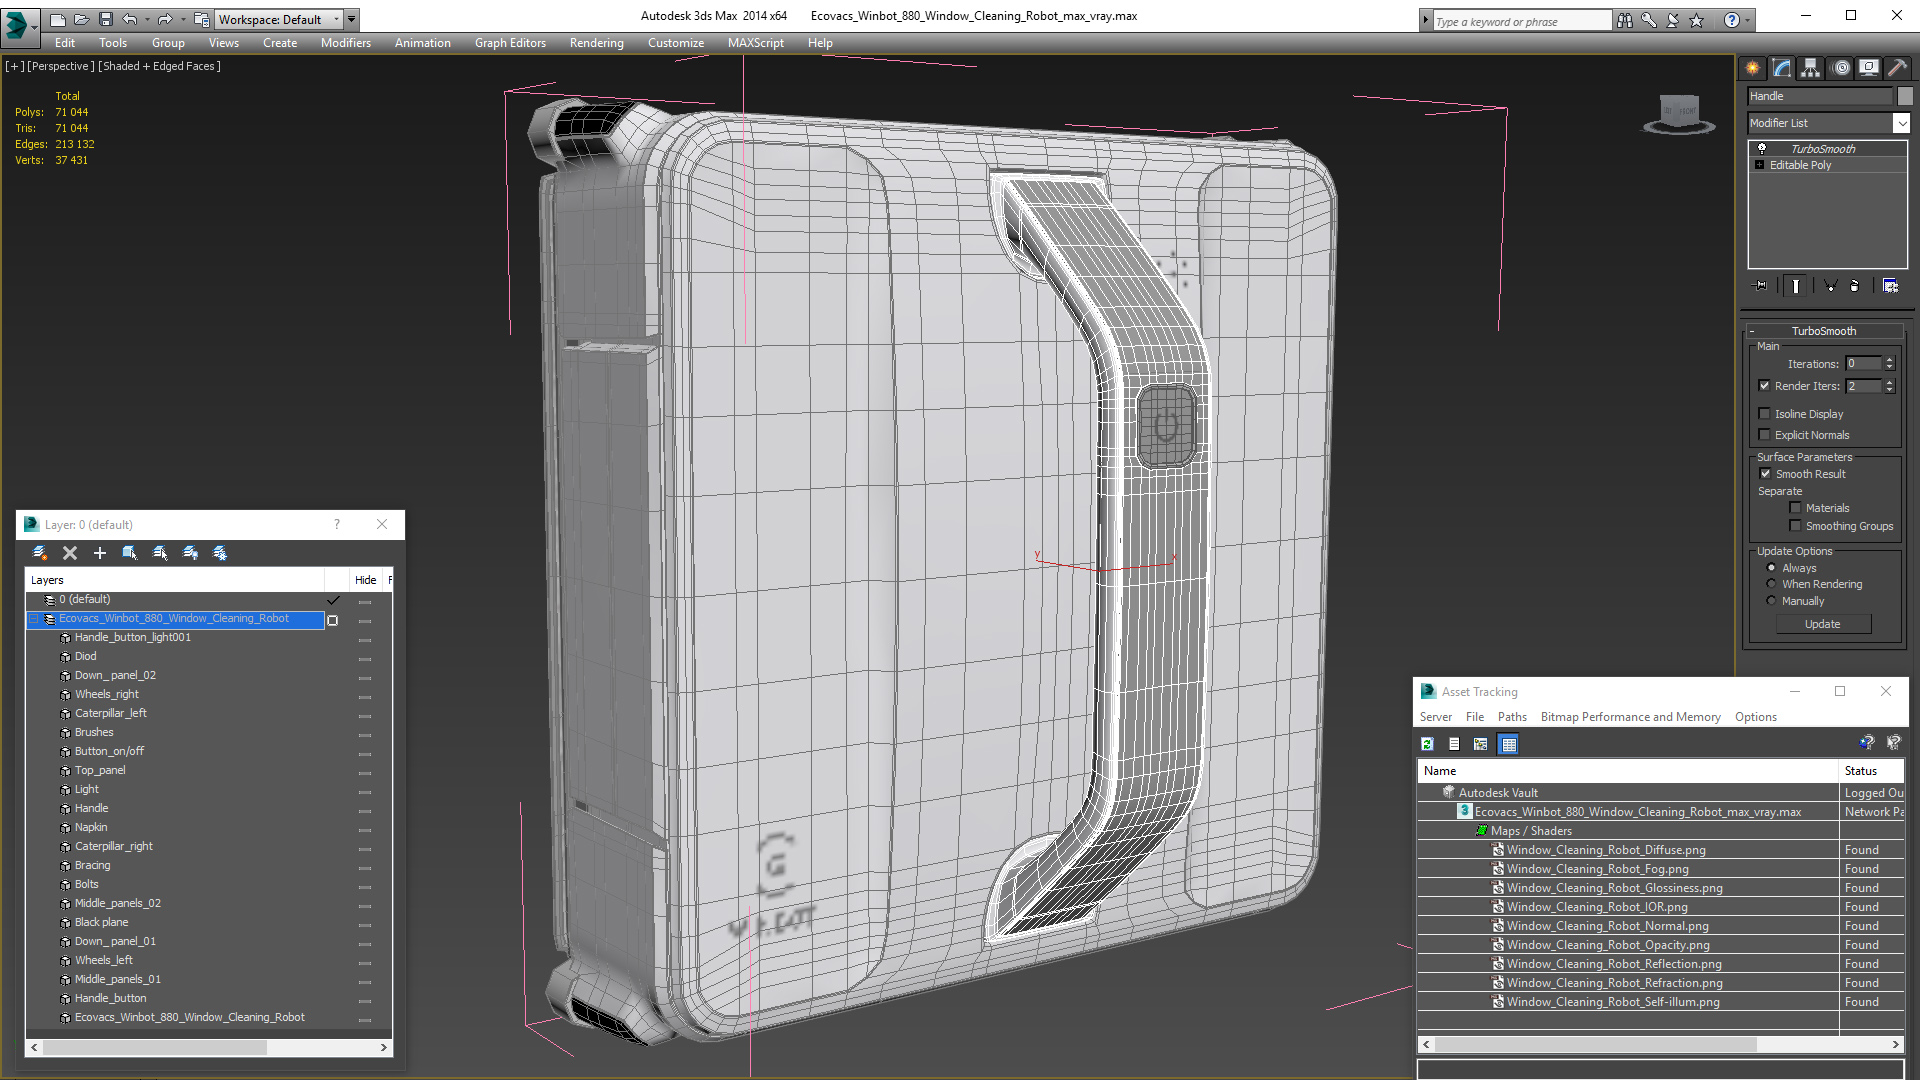1920x1080 pixels.
Task: Toggle Show End Result icon below stack
Action: coord(1796,286)
